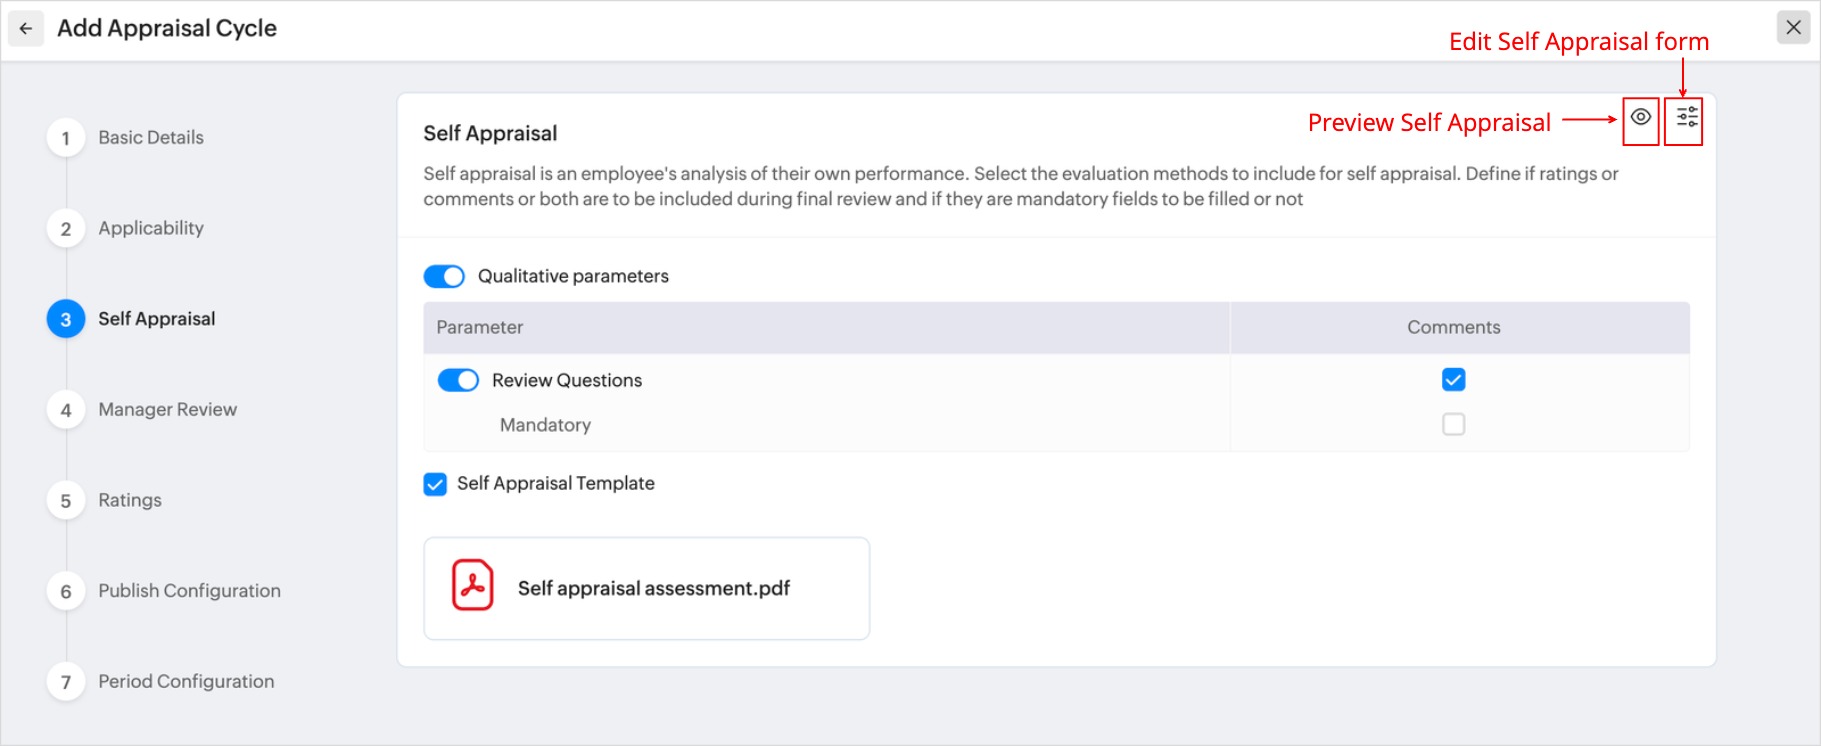Image resolution: width=1821 pixels, height=746 pixels.
Task: Open Edit Self Appraisal form icon
Action: coord(1687,118)
